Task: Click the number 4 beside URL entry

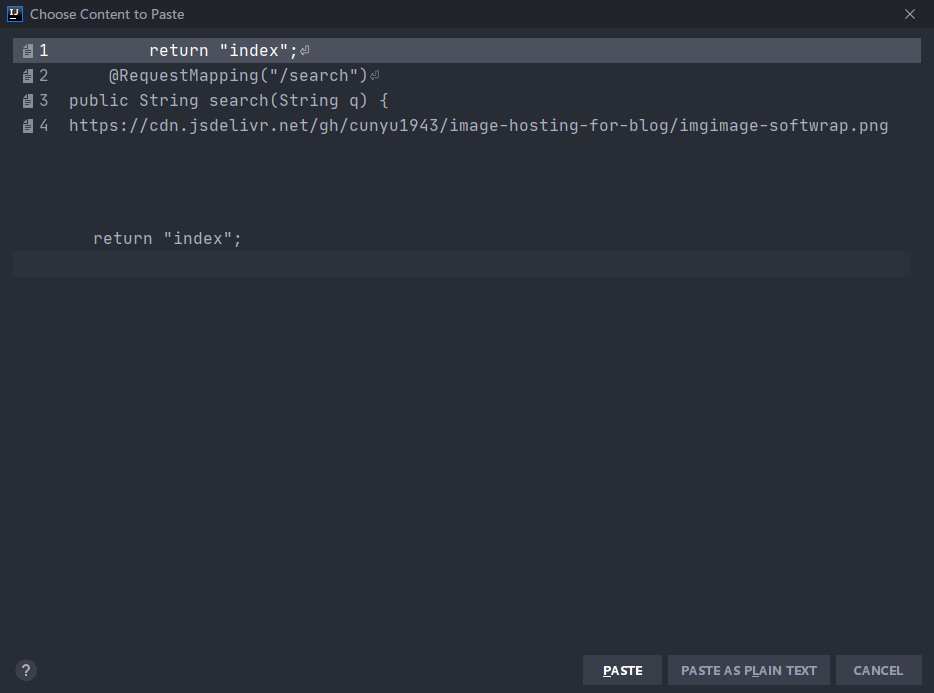Action: [43, 126]
